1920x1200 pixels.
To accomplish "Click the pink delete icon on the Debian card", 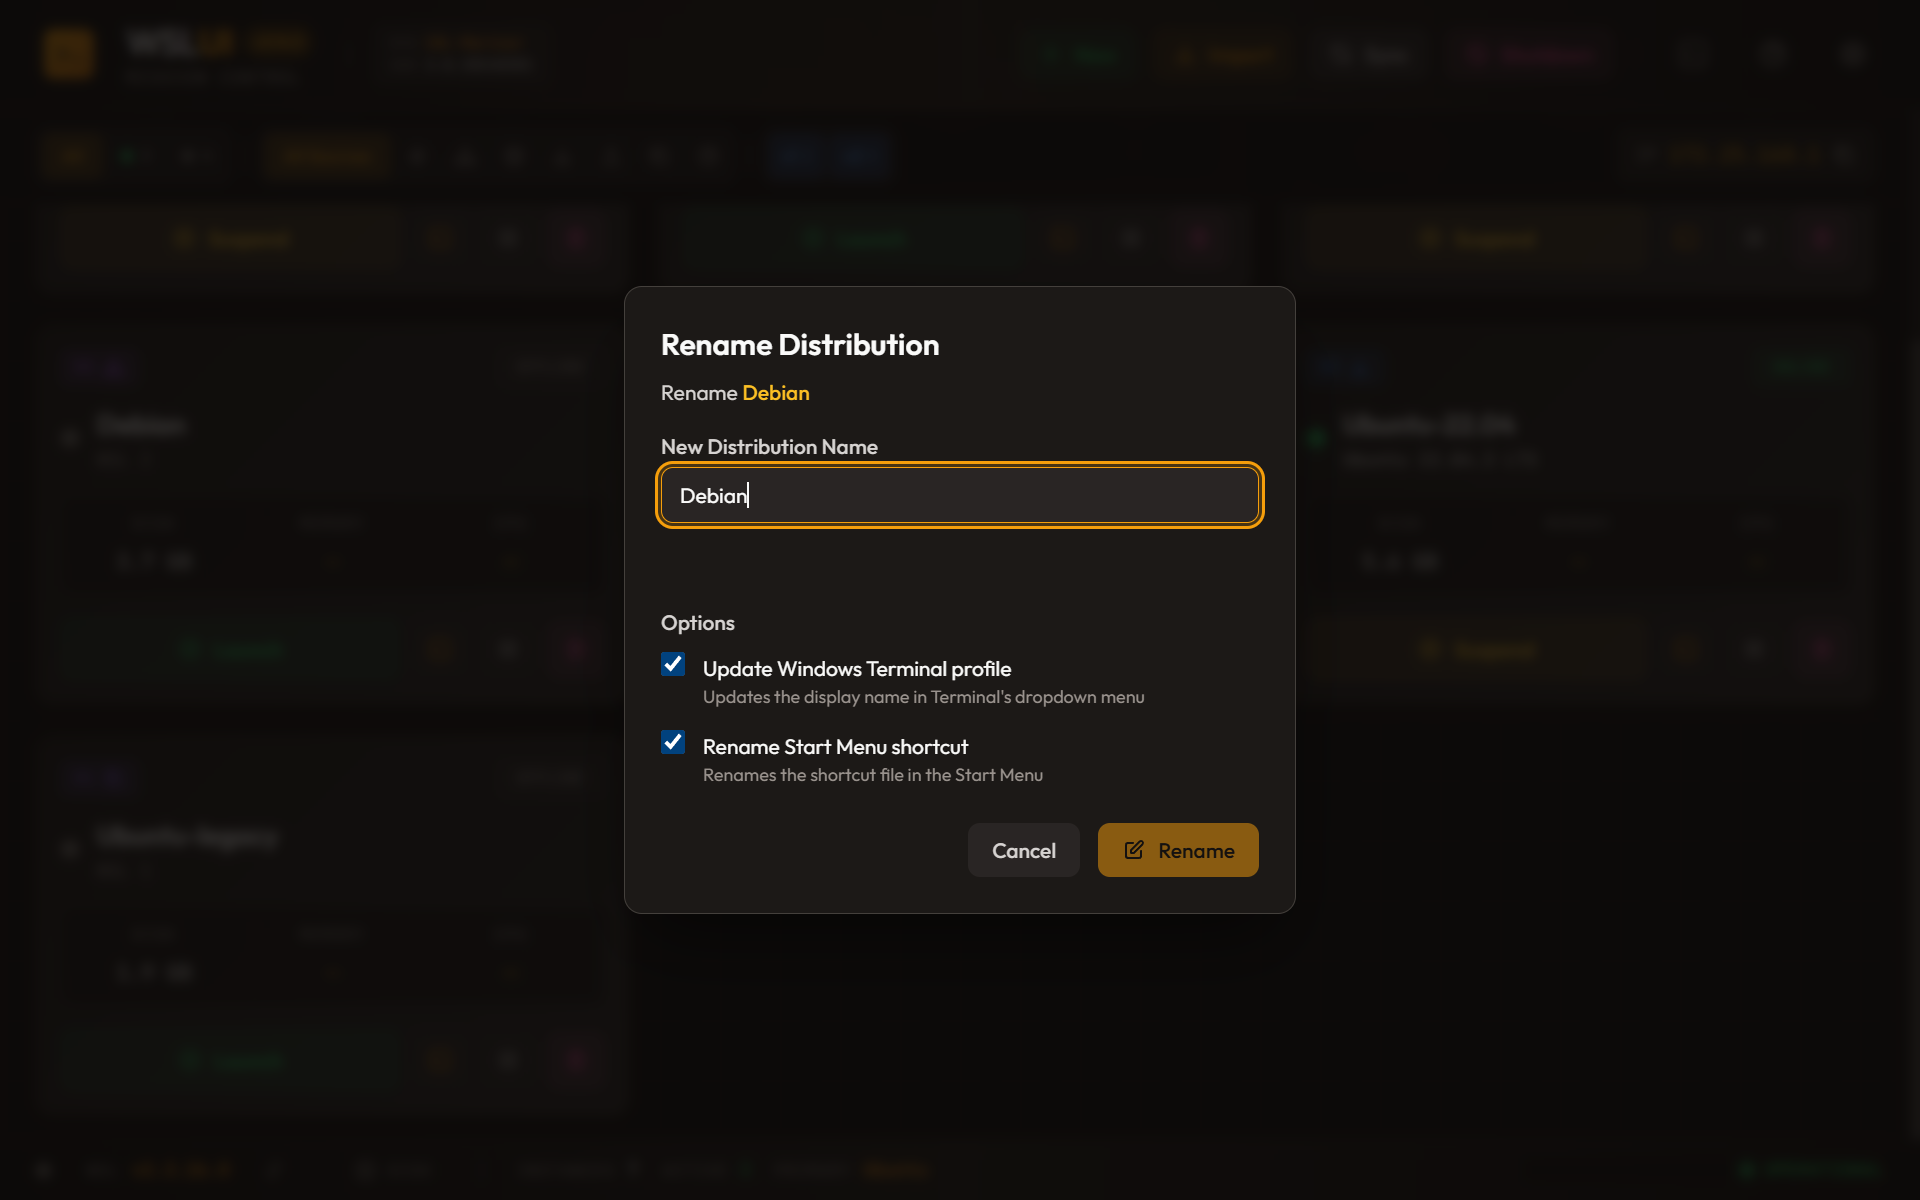I will point(575,650).
